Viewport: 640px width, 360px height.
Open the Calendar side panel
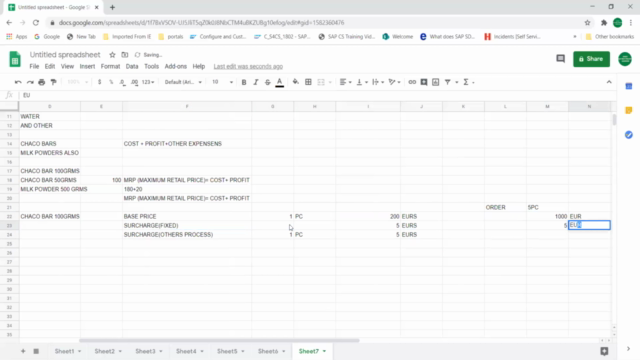click(629, 86)
